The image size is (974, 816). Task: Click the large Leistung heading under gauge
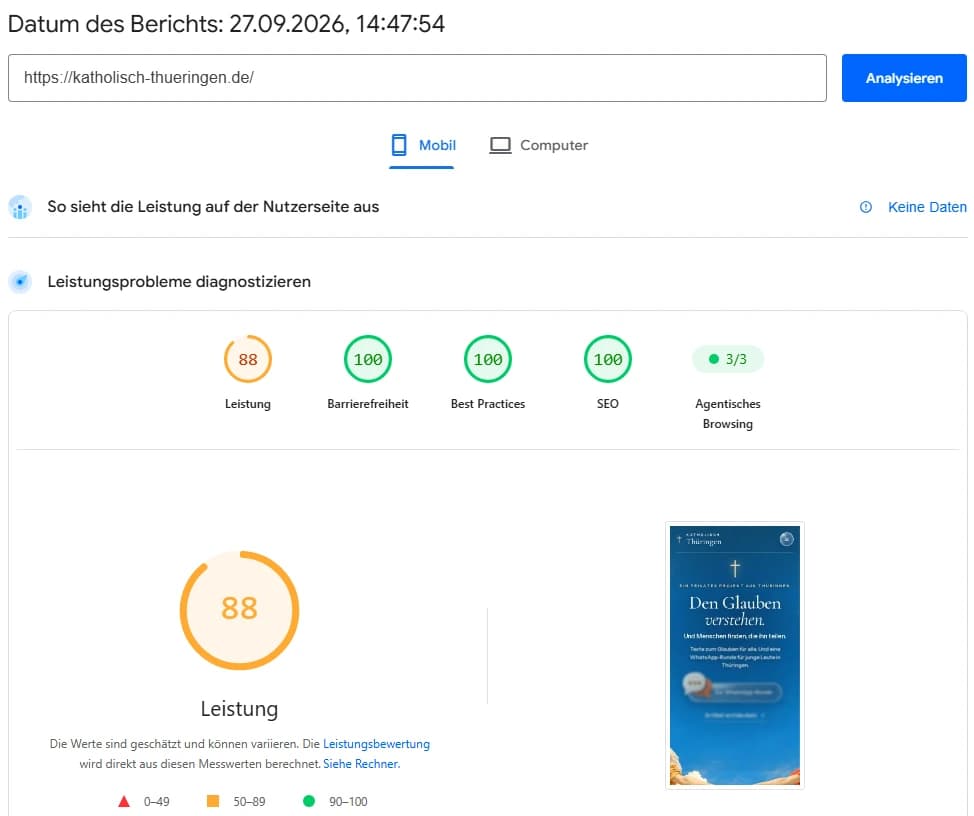click(239, 709)
